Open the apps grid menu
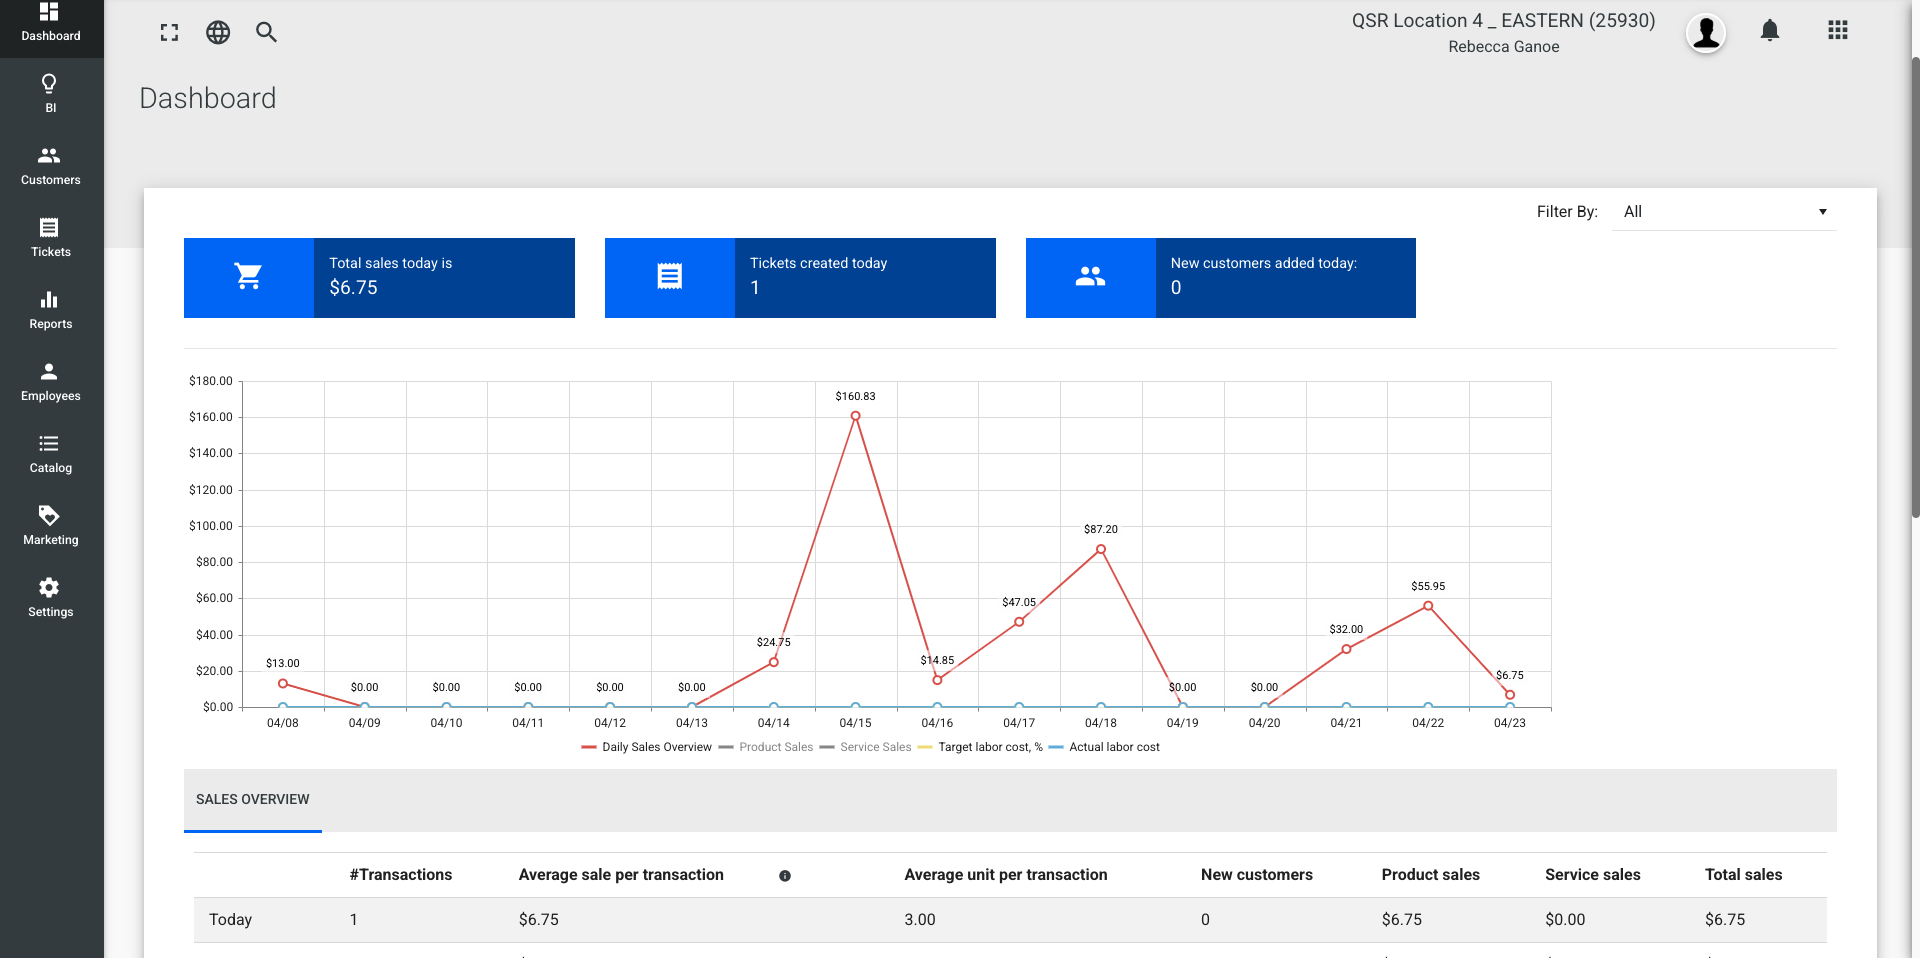Screen dimensions: 1920x958 1837,31
